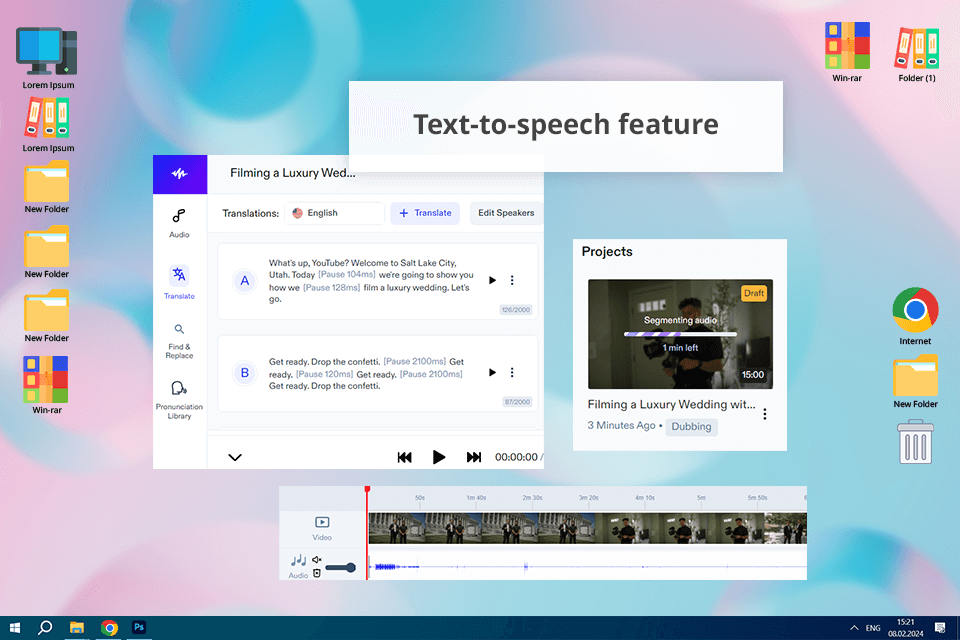Skip to previous with the rewind control
The height and width of the screenshot is (640, 960).
[x=405, y=457]
